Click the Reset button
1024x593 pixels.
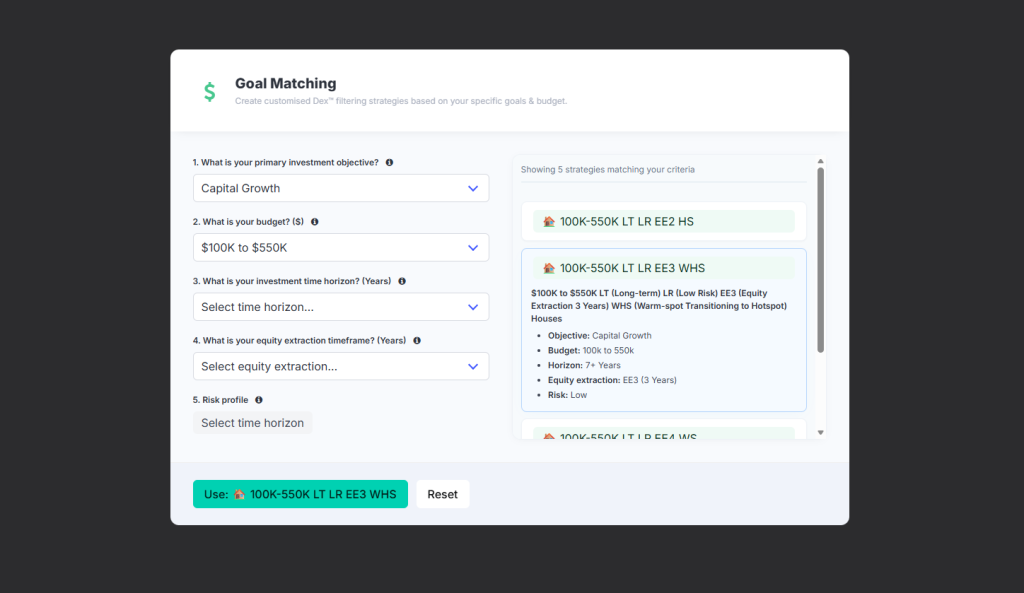443,494
